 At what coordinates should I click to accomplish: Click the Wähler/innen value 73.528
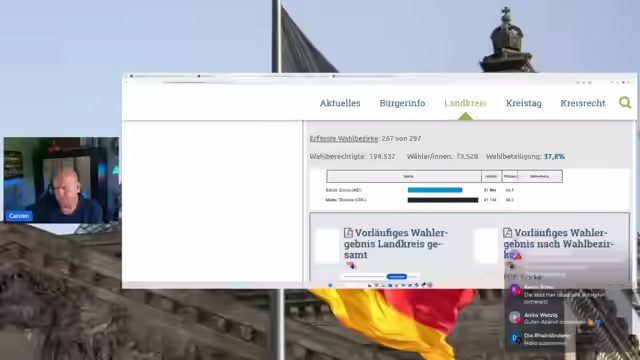[x=467, y=156]
